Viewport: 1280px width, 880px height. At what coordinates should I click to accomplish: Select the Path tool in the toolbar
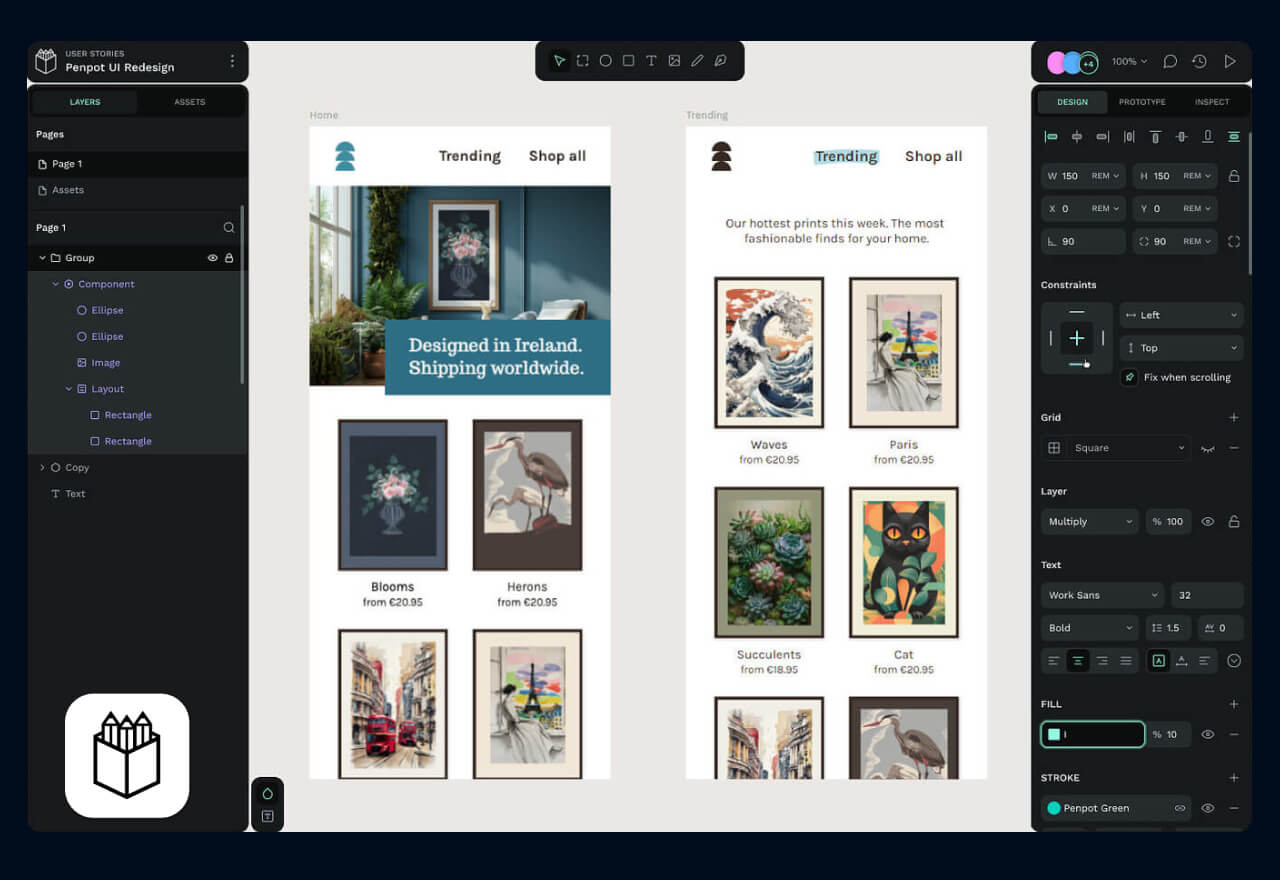pyautogui.click(x=720, y=60)
